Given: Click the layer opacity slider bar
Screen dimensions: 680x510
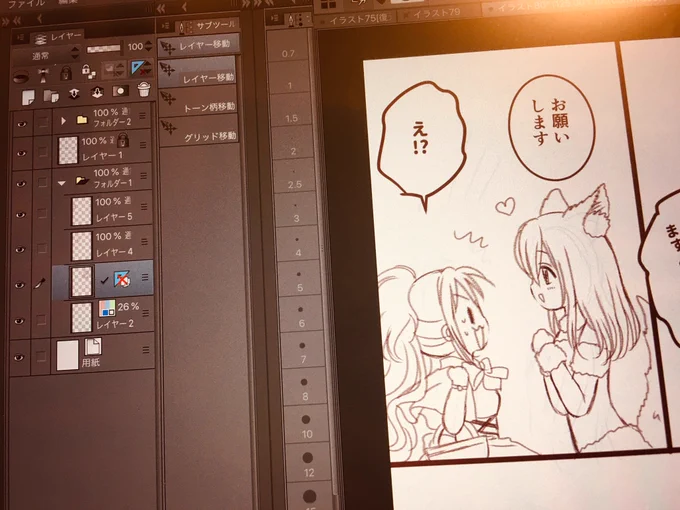Looking at the screenshot, I should 103,49.
